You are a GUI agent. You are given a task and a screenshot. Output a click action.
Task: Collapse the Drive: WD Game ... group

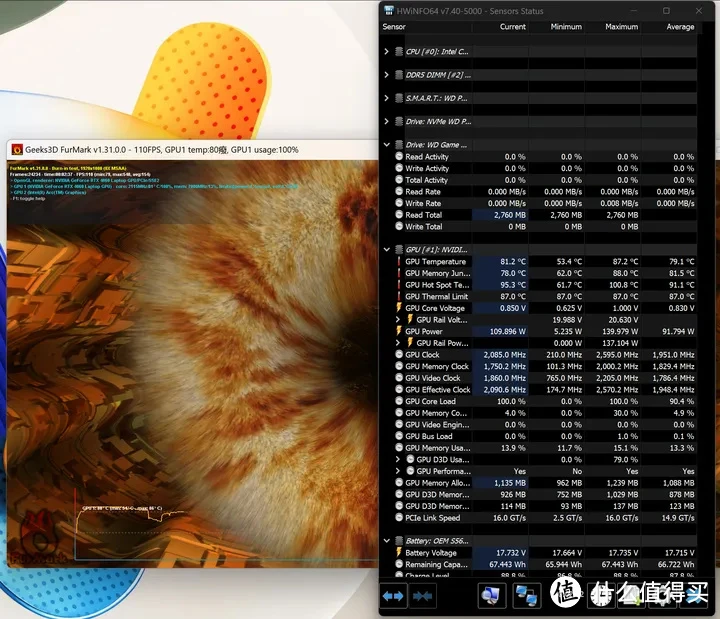coord(387,145)
